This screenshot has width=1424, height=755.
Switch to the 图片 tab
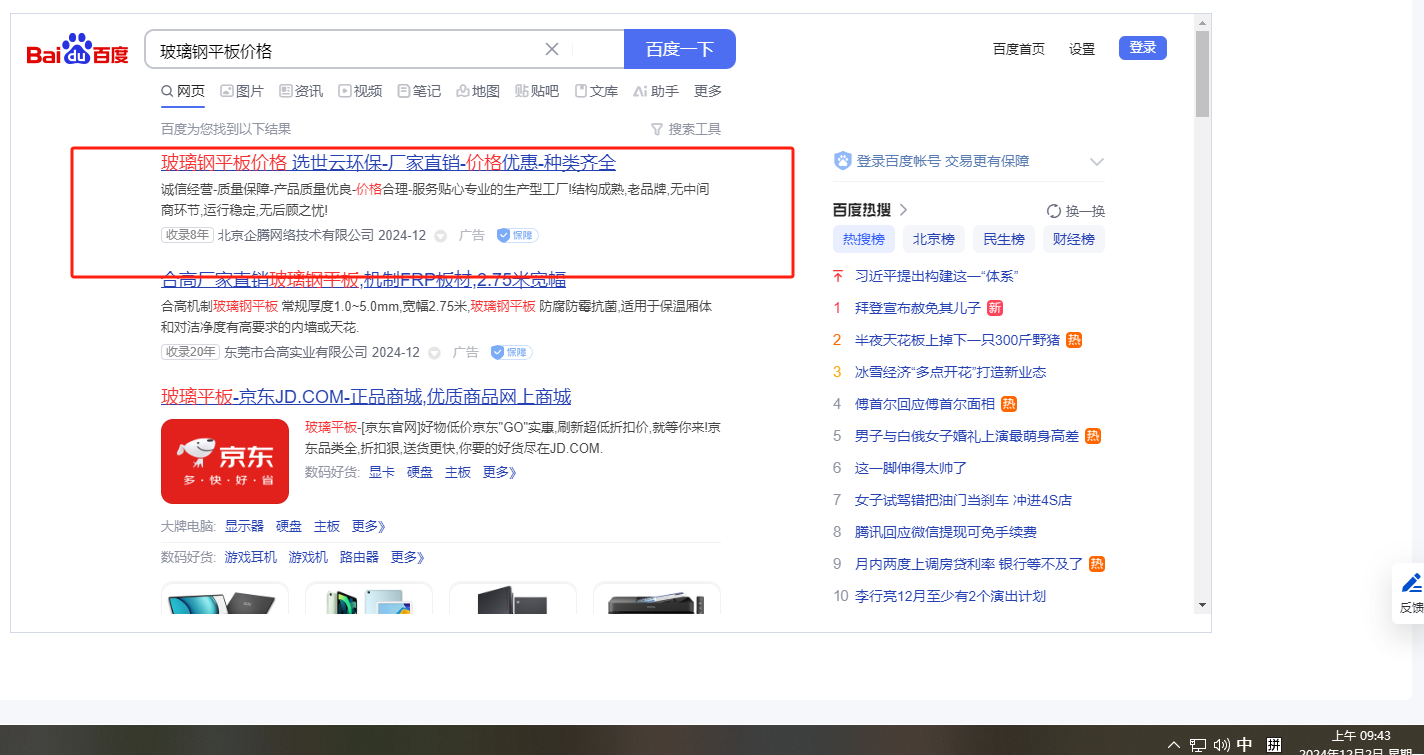pos(241,91)
